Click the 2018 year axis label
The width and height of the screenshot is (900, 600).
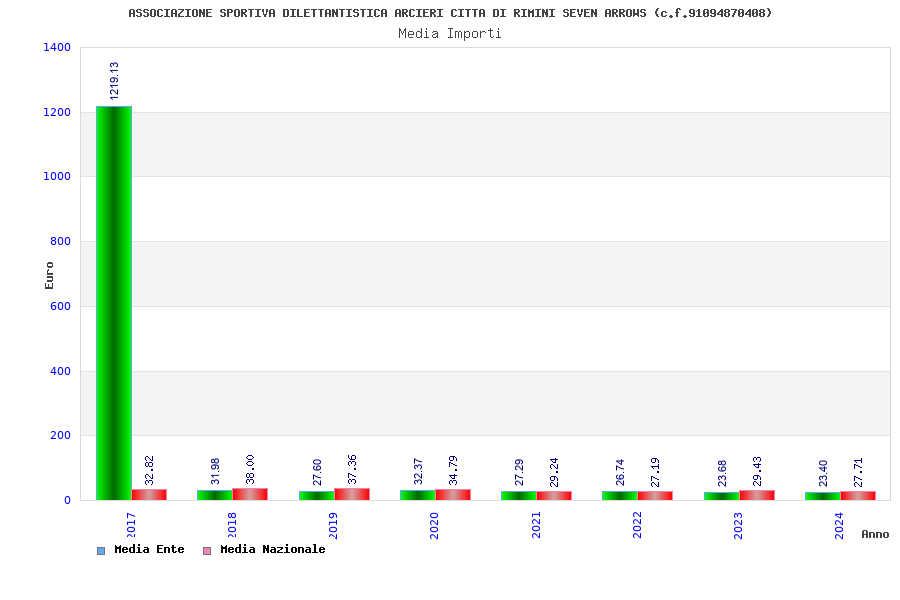pyautogui.click(x=232, y=525)
